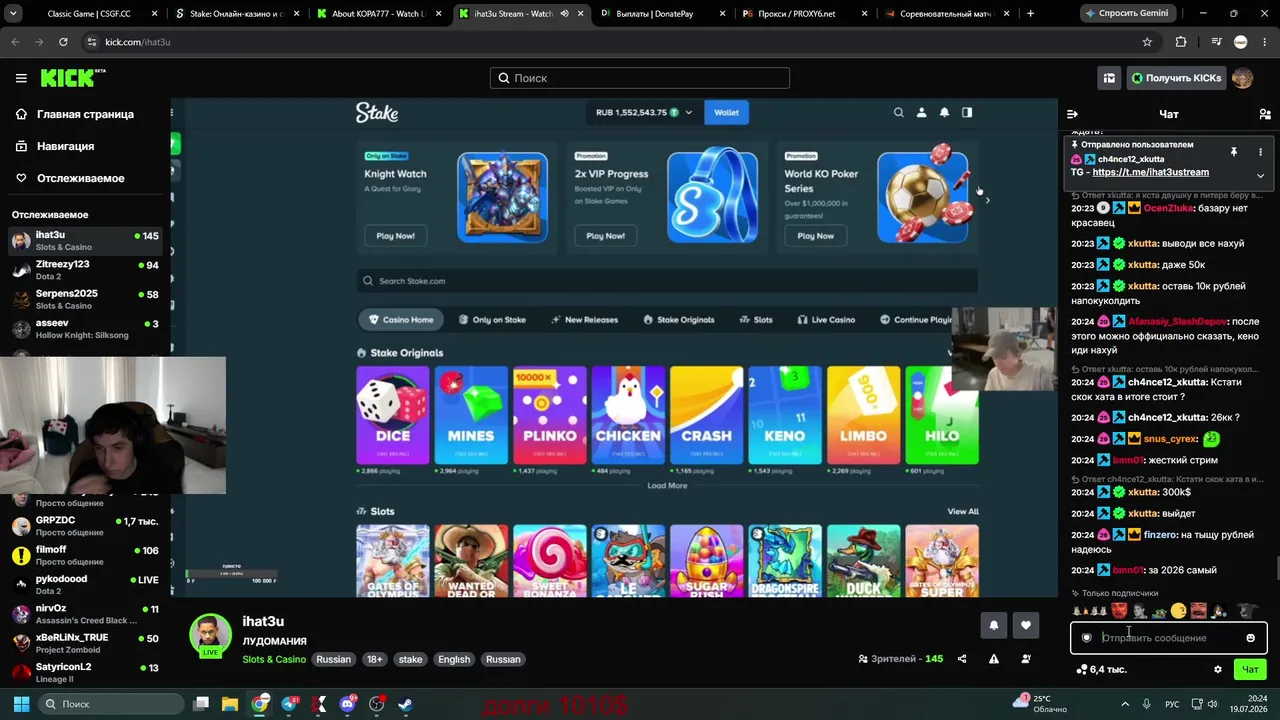Open xBeRLiNx_TRUE channel in sidebar
The width and height of the screenshot is (1280, 720).
85,643
